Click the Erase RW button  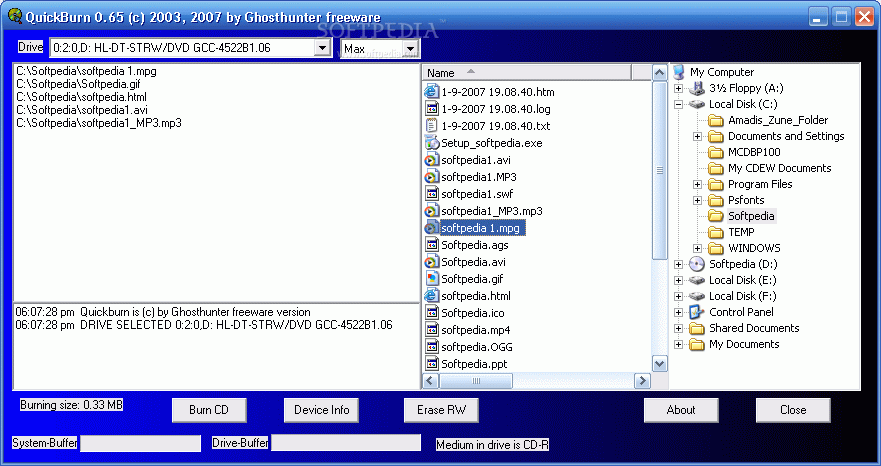pos(441,410)
